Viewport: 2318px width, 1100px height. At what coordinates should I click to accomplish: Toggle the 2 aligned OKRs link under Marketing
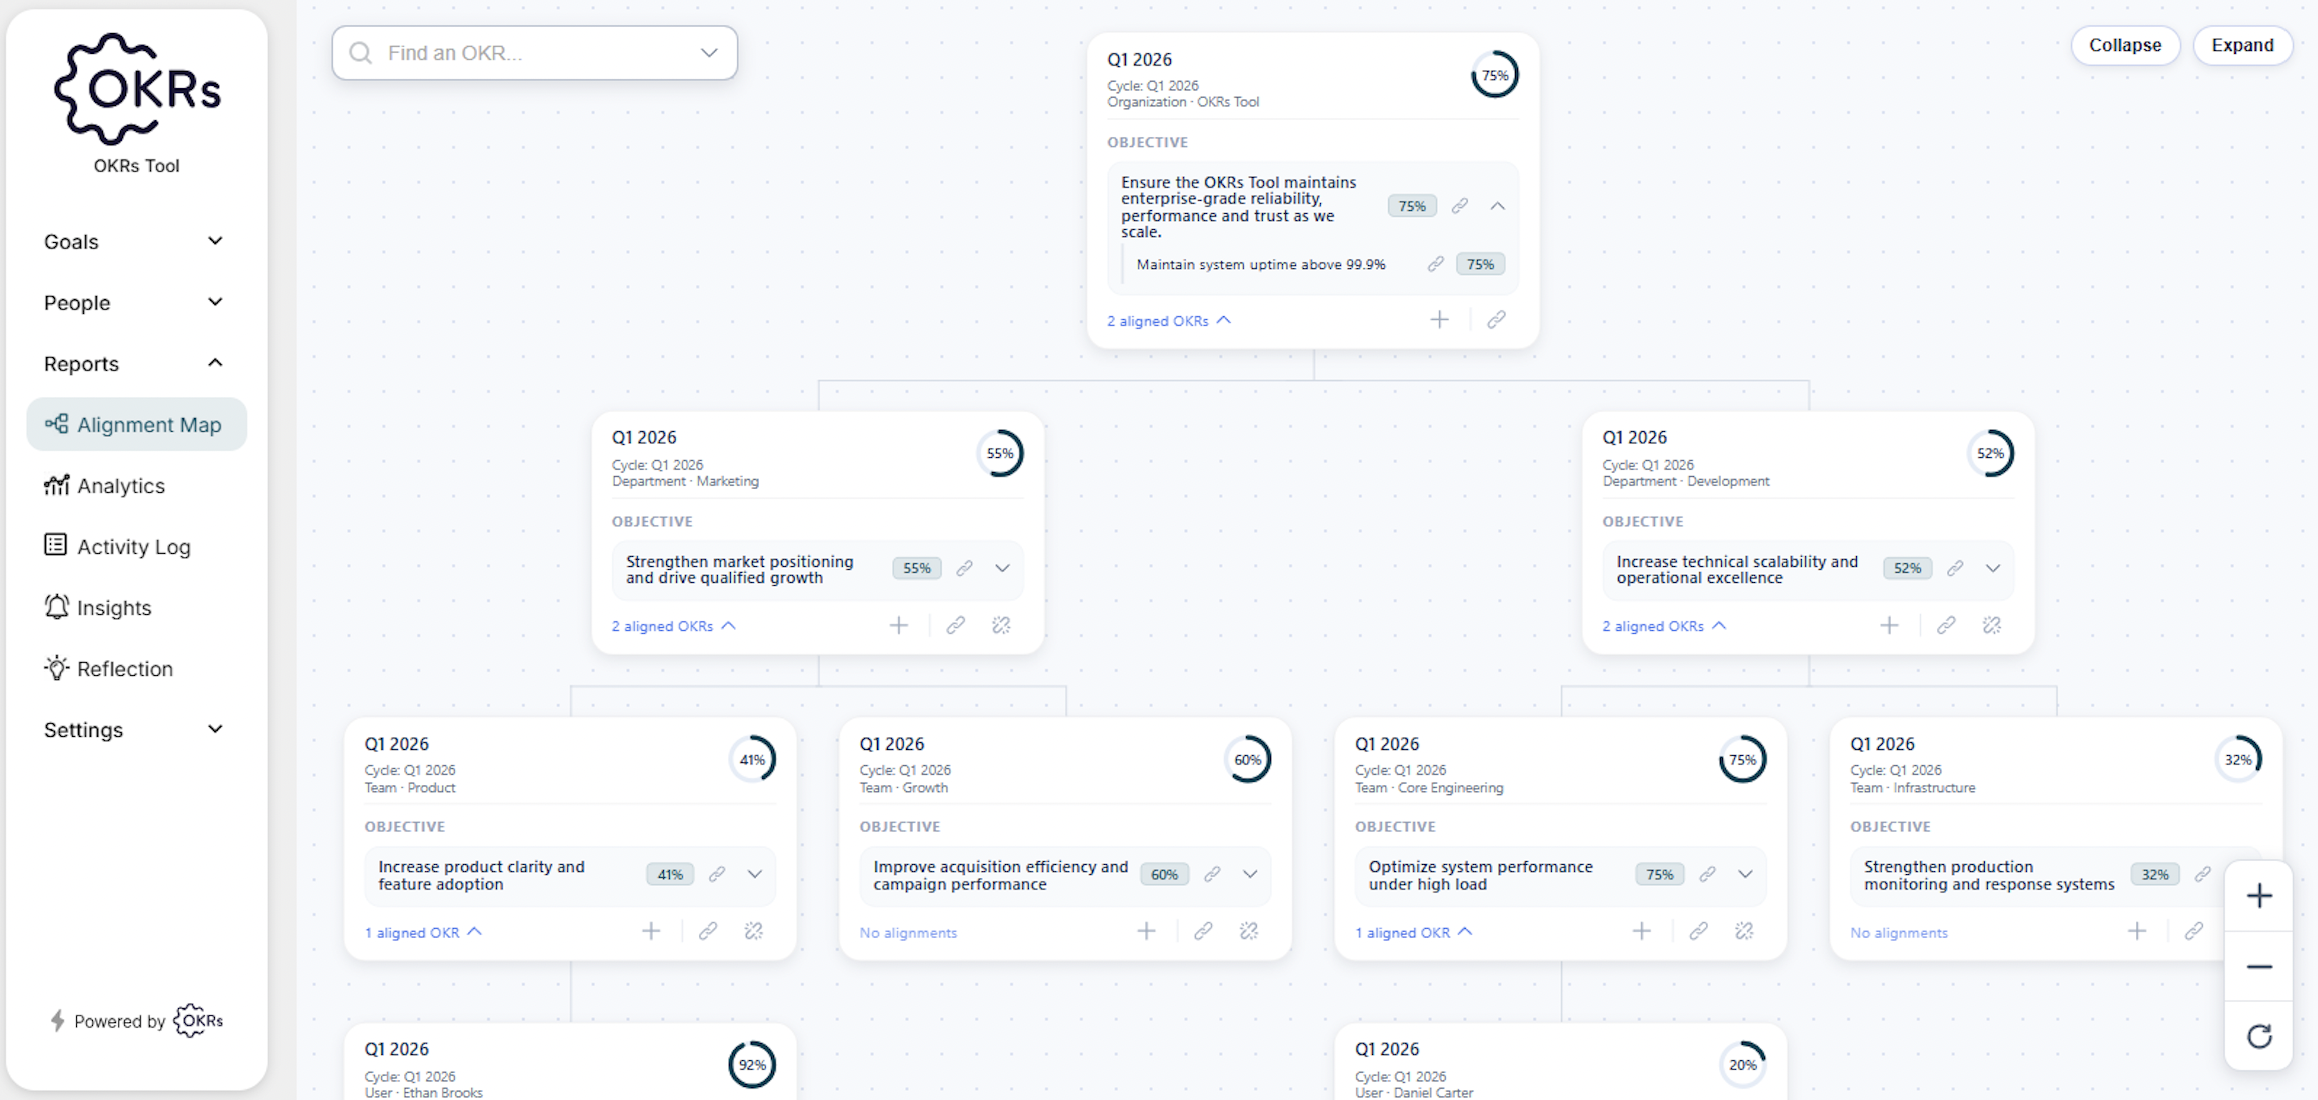click(x=673, y=626)
